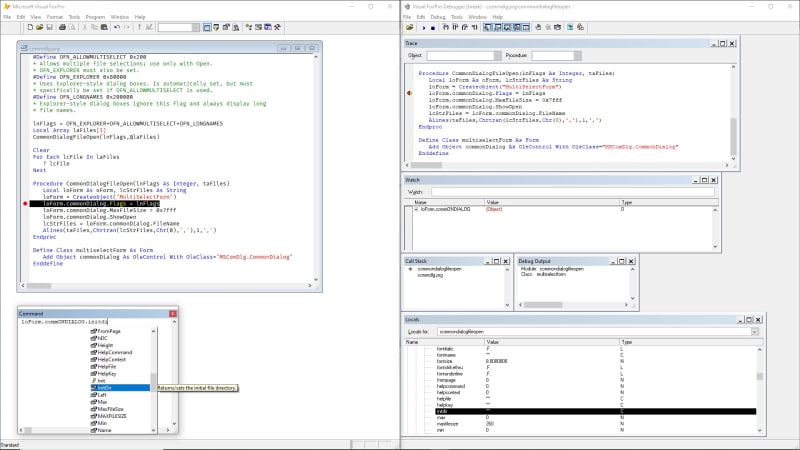The width and height of the screenshot is (800, 450).
Task: Click code editor horizontal scrollbar thumb
Action: point(39,286)
